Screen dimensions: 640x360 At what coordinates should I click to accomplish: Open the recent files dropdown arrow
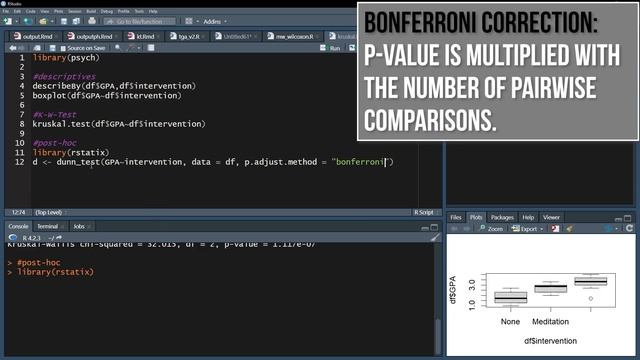(x=52, y=21)
